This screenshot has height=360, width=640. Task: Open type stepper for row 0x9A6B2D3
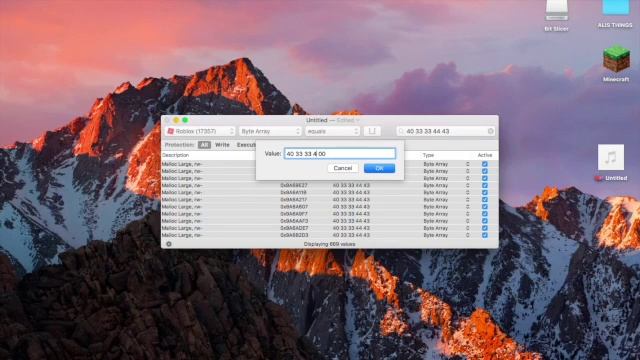point(468,235)
